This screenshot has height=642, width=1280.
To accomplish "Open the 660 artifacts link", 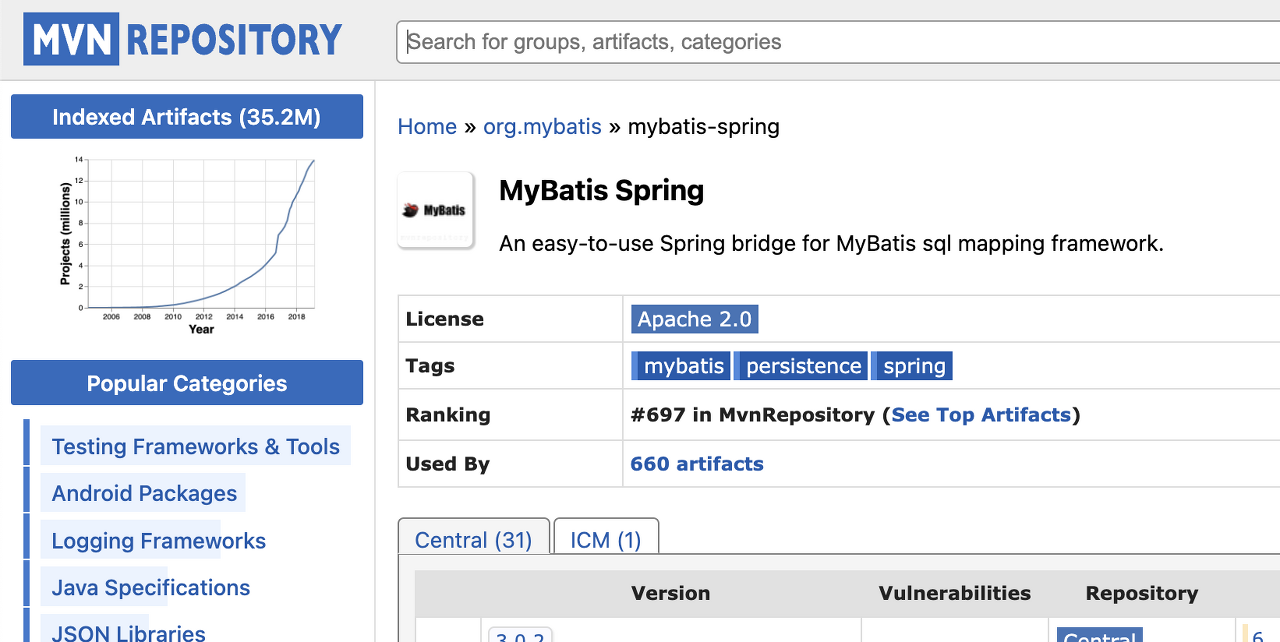I will 697,464.
